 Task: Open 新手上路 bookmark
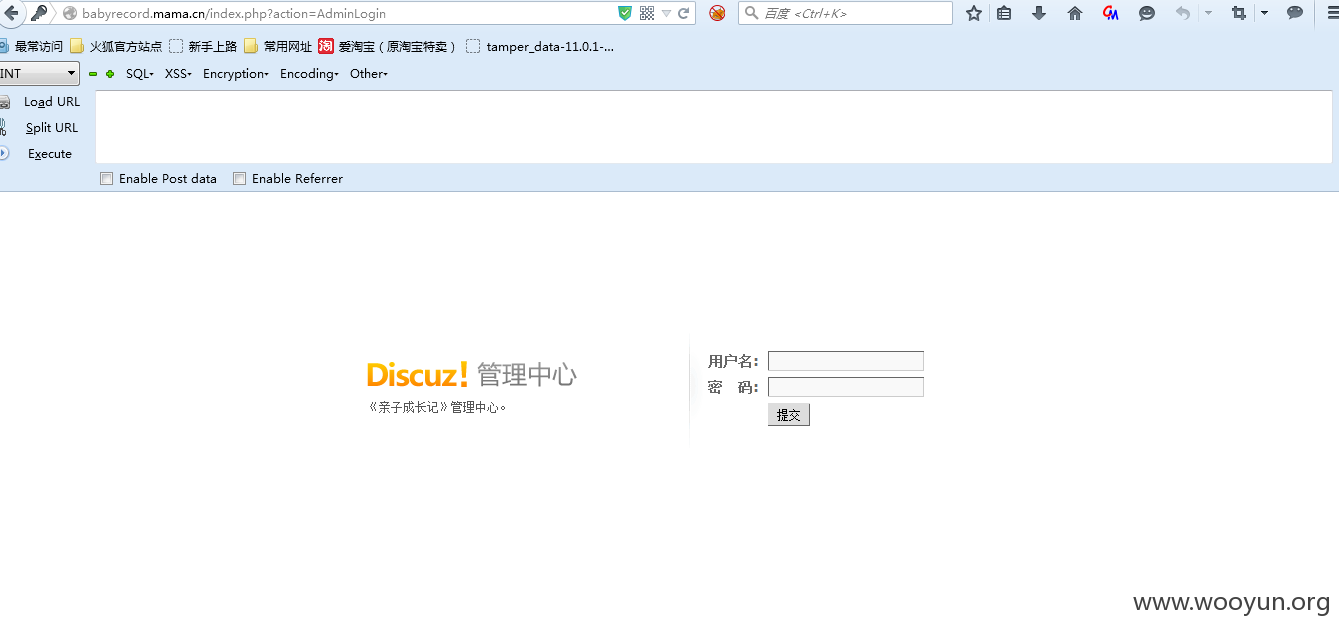tap(203, 46)
